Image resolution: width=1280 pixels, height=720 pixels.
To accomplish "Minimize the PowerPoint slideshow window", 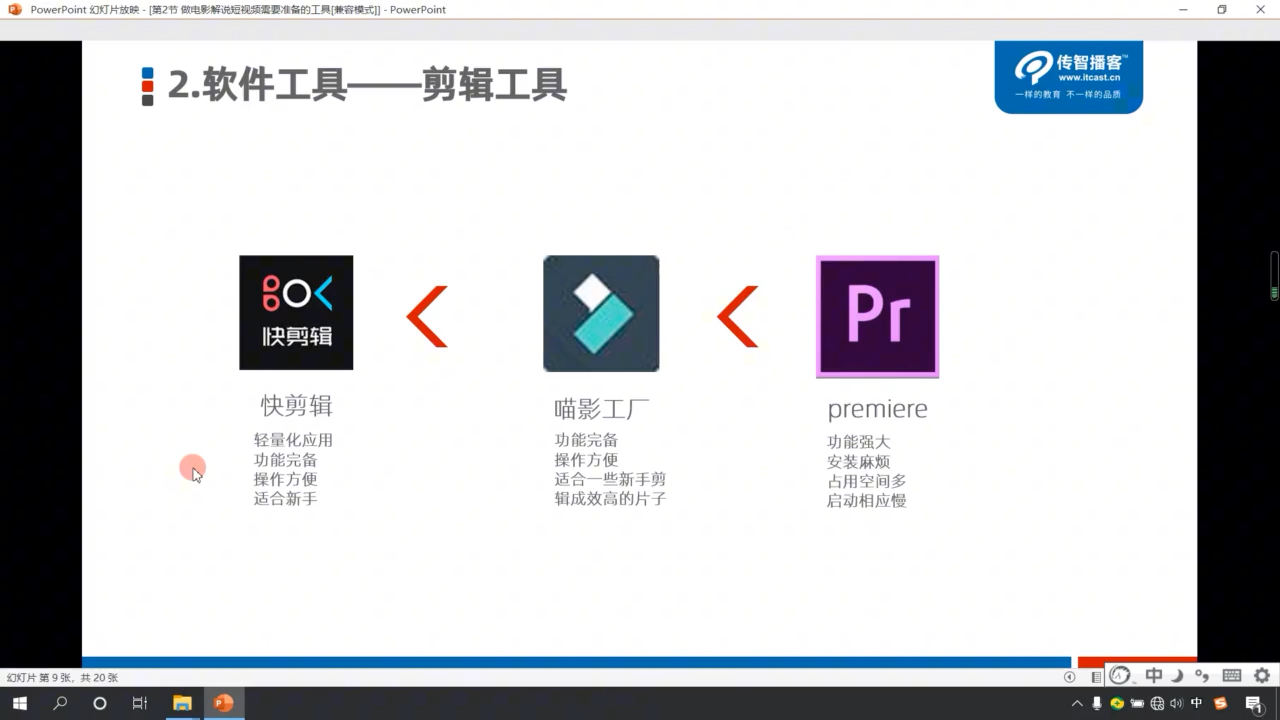I will click(x=1182, y=9).
